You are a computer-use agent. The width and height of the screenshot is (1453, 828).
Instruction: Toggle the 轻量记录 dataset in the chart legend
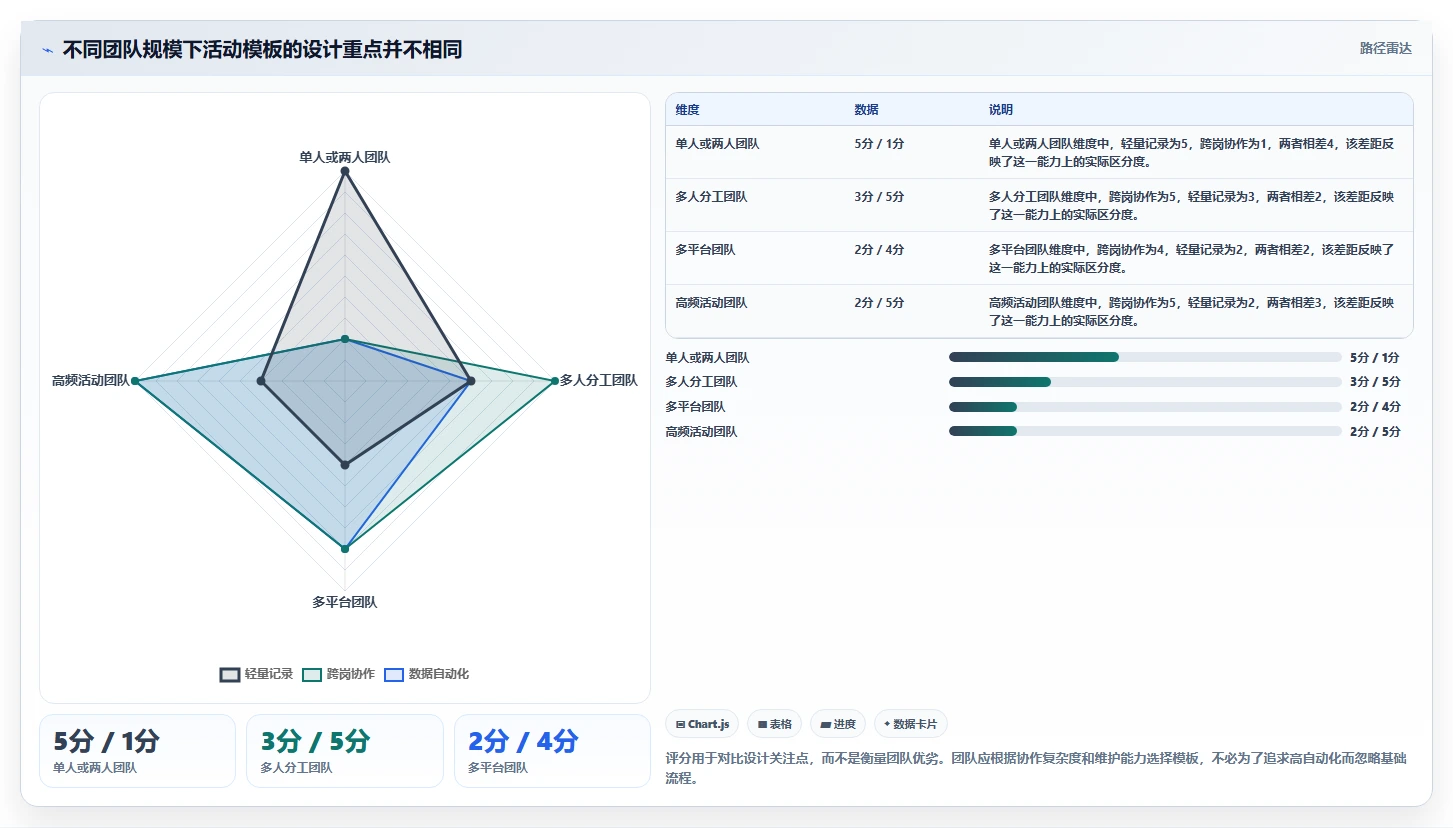click(256, 674)
